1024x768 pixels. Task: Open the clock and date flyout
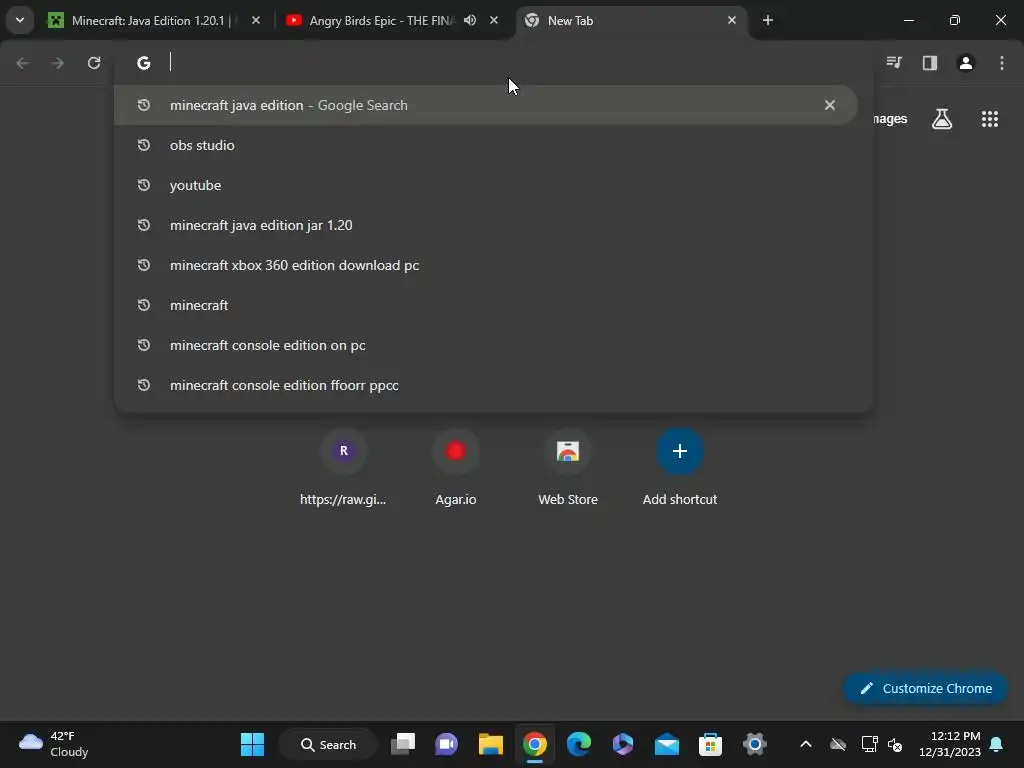tap(950, 744)
